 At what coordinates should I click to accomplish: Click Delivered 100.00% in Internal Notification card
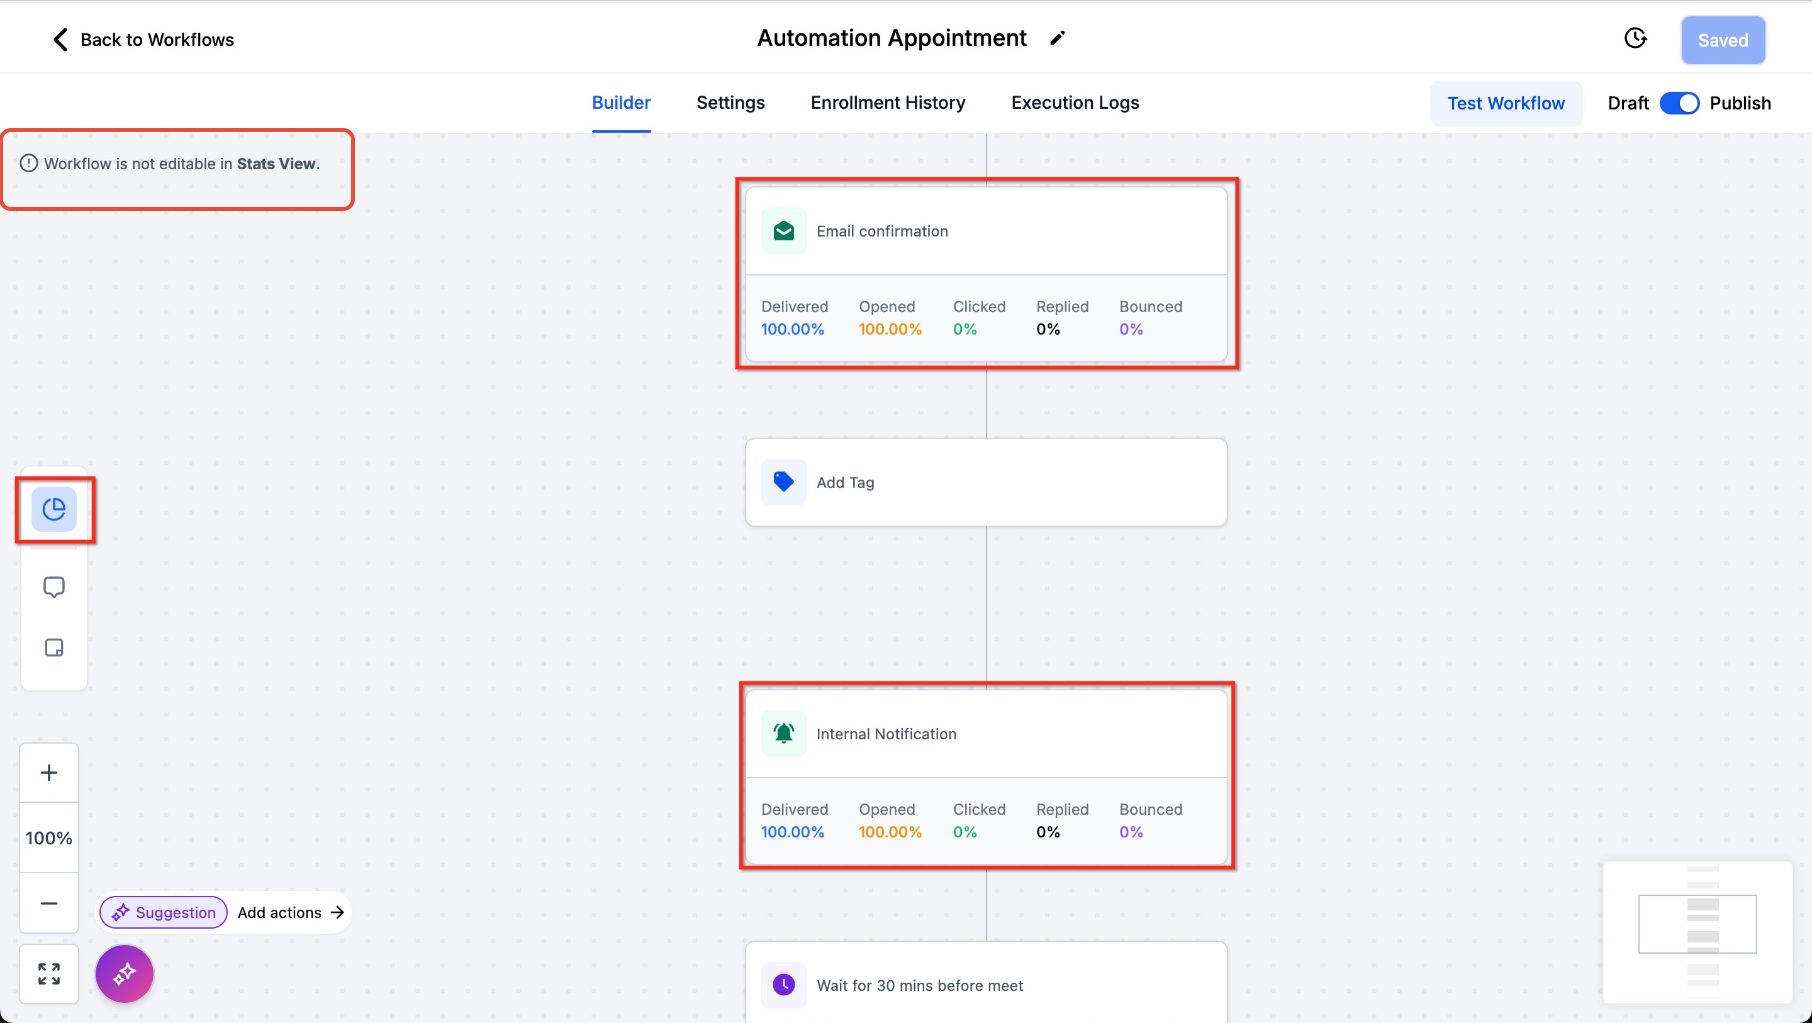point(795,821)
